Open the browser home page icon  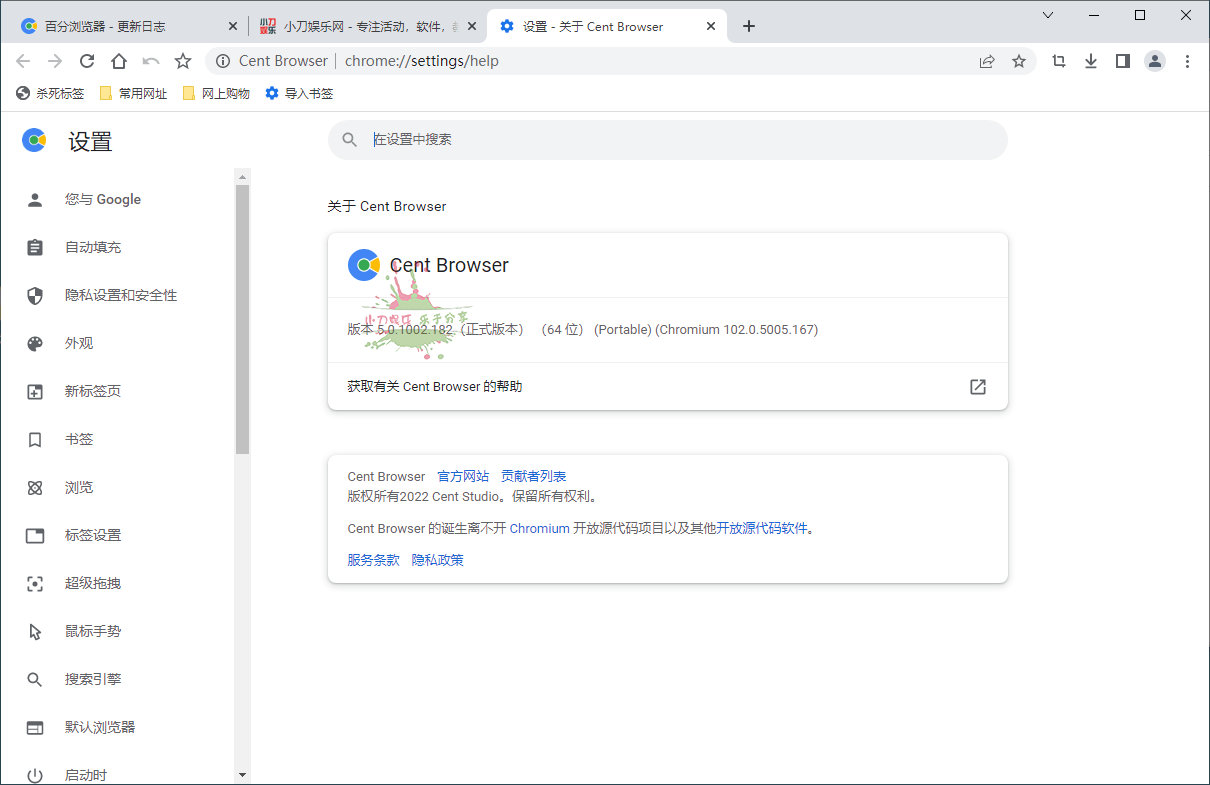click(119, 61)
